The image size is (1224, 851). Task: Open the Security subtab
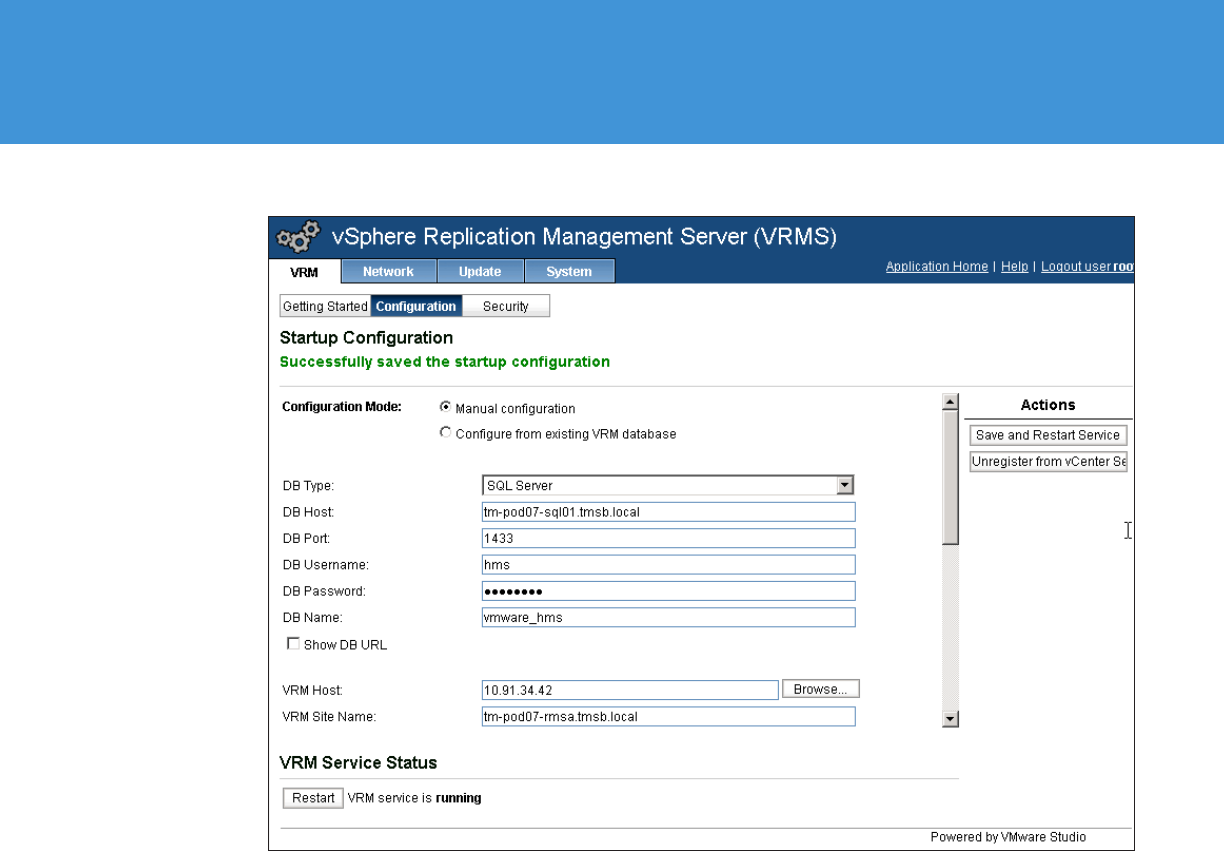tap(506, 306)
